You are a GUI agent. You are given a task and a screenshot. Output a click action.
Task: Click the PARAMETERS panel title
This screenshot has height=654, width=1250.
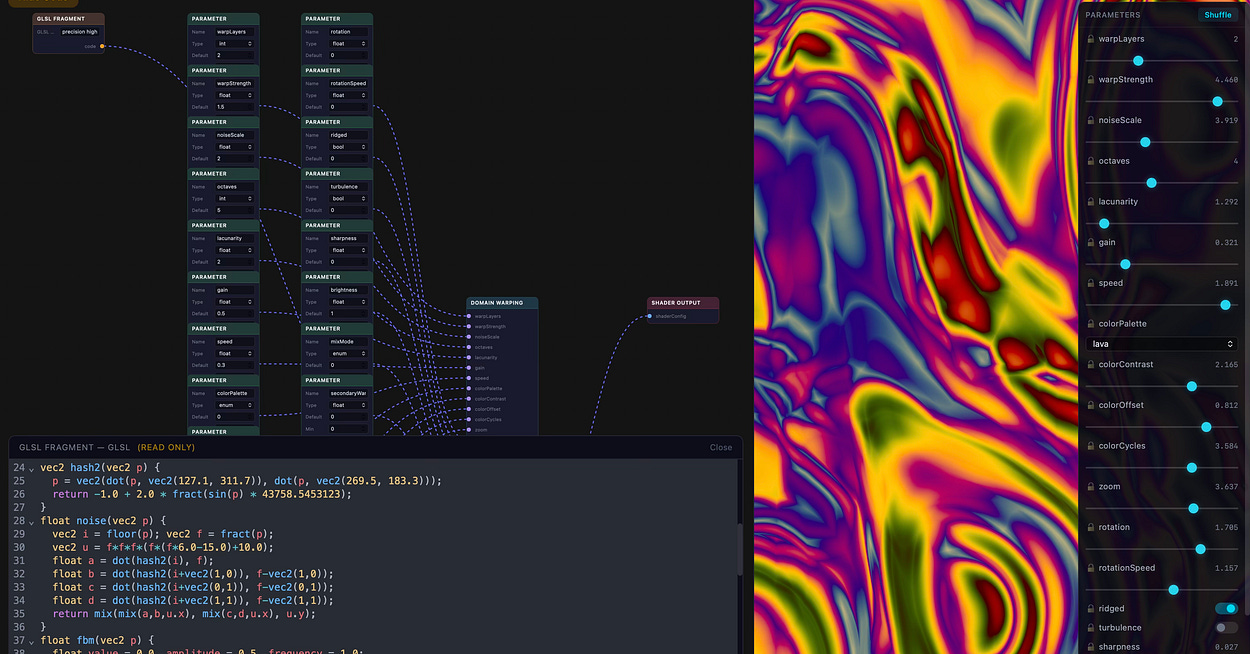[x=1113, y=15]
